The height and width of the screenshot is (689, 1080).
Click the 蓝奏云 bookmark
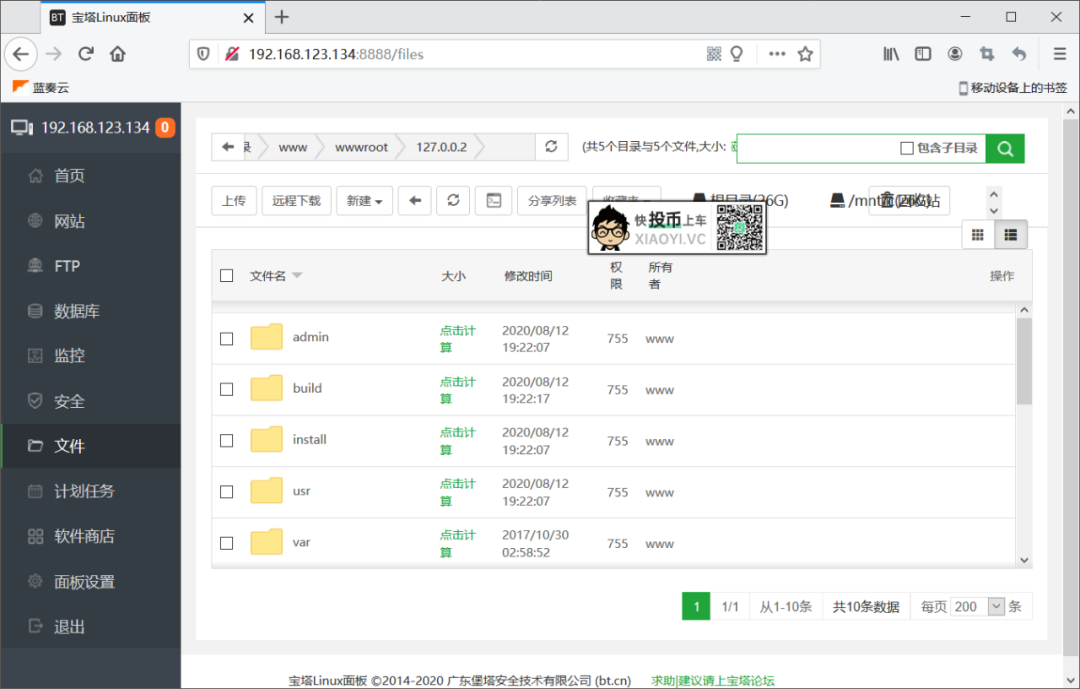coord(41,88)
